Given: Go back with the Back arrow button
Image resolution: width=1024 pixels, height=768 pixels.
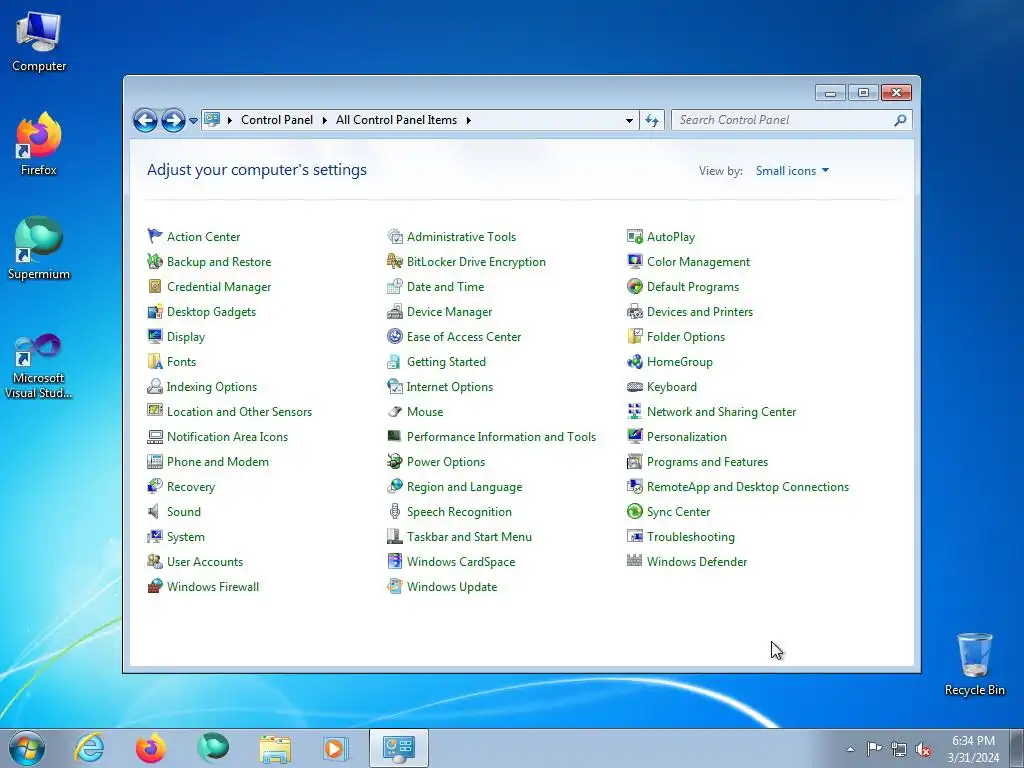Looking at the screenshot, I should click(x=145, y=120).
